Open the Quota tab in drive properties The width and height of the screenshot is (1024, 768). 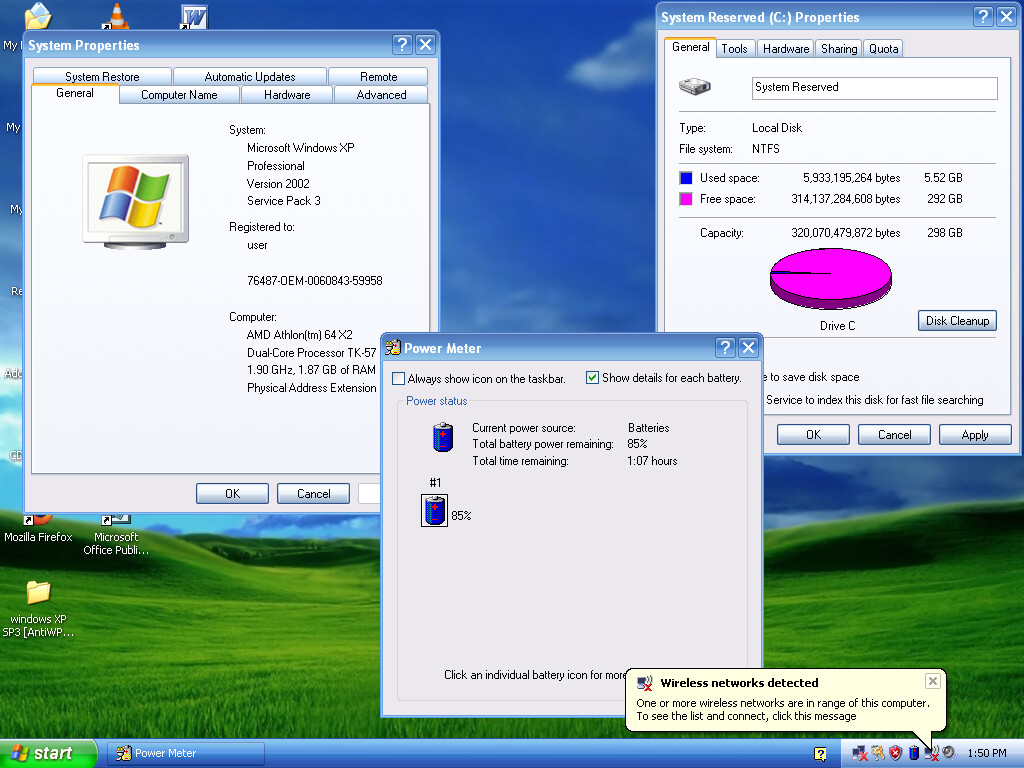(884, 48)
